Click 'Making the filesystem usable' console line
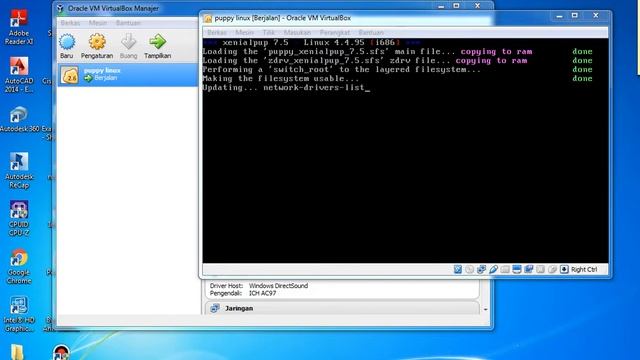 [281, 78]
